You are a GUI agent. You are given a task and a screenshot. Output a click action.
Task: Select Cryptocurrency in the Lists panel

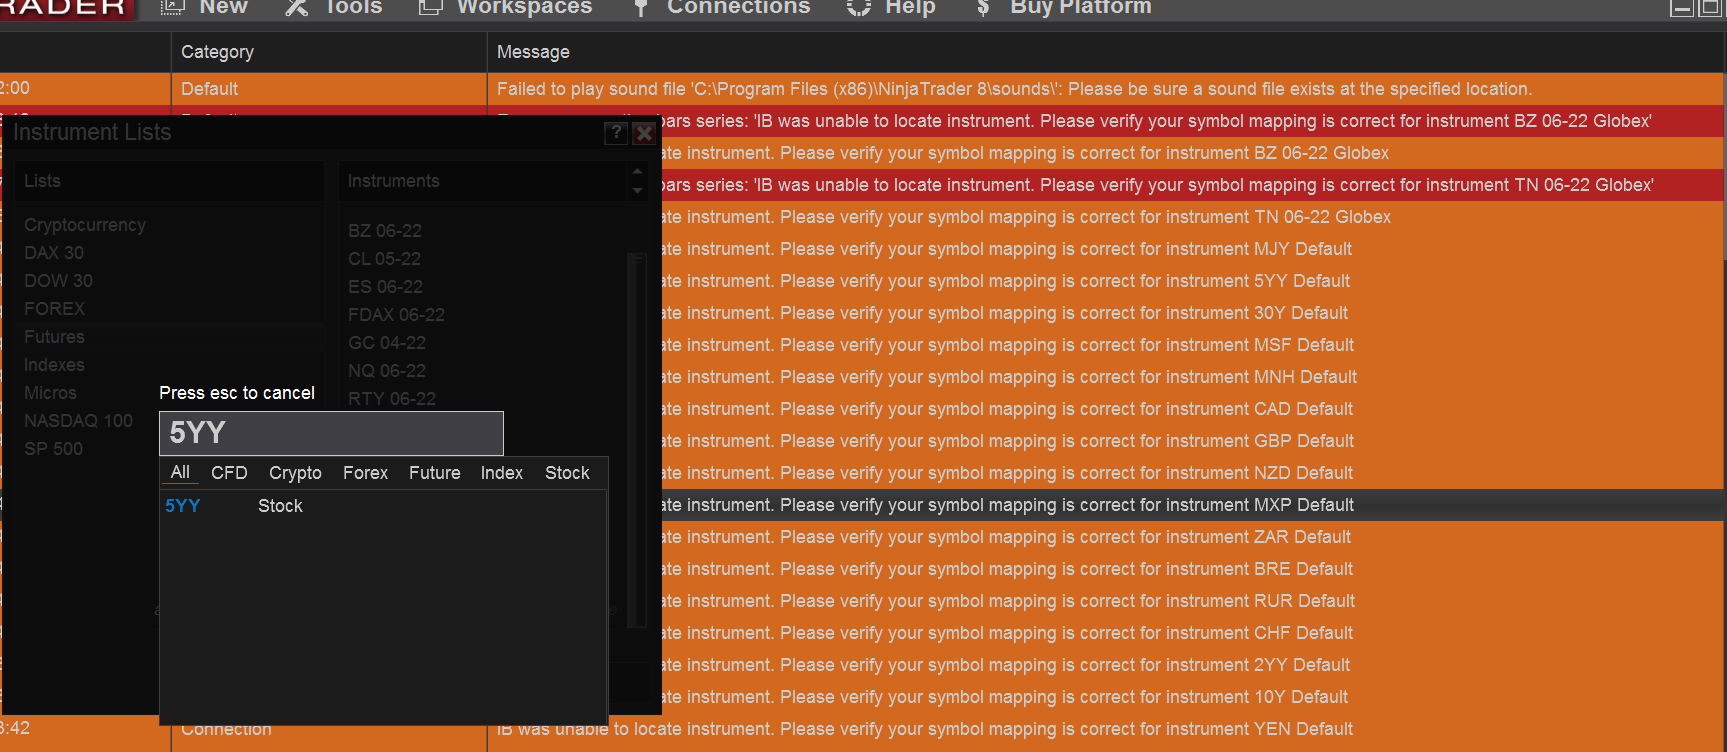[85, 225]
